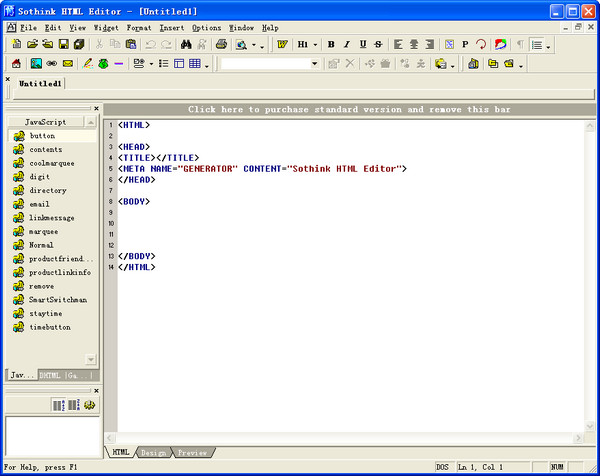Image resolution: width=600 pixels, height=476 pixels.
Task: Click the binoculars Find icon
Action: 186,45
